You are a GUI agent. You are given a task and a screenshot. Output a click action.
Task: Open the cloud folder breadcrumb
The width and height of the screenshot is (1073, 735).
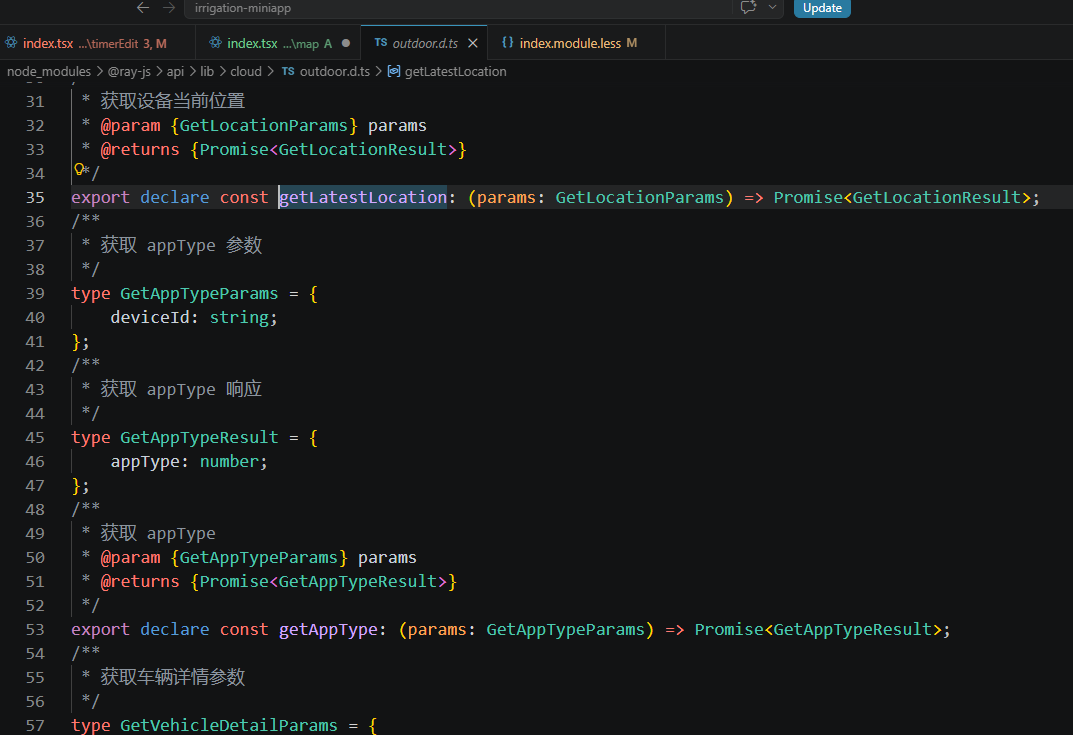click(245, 72)
